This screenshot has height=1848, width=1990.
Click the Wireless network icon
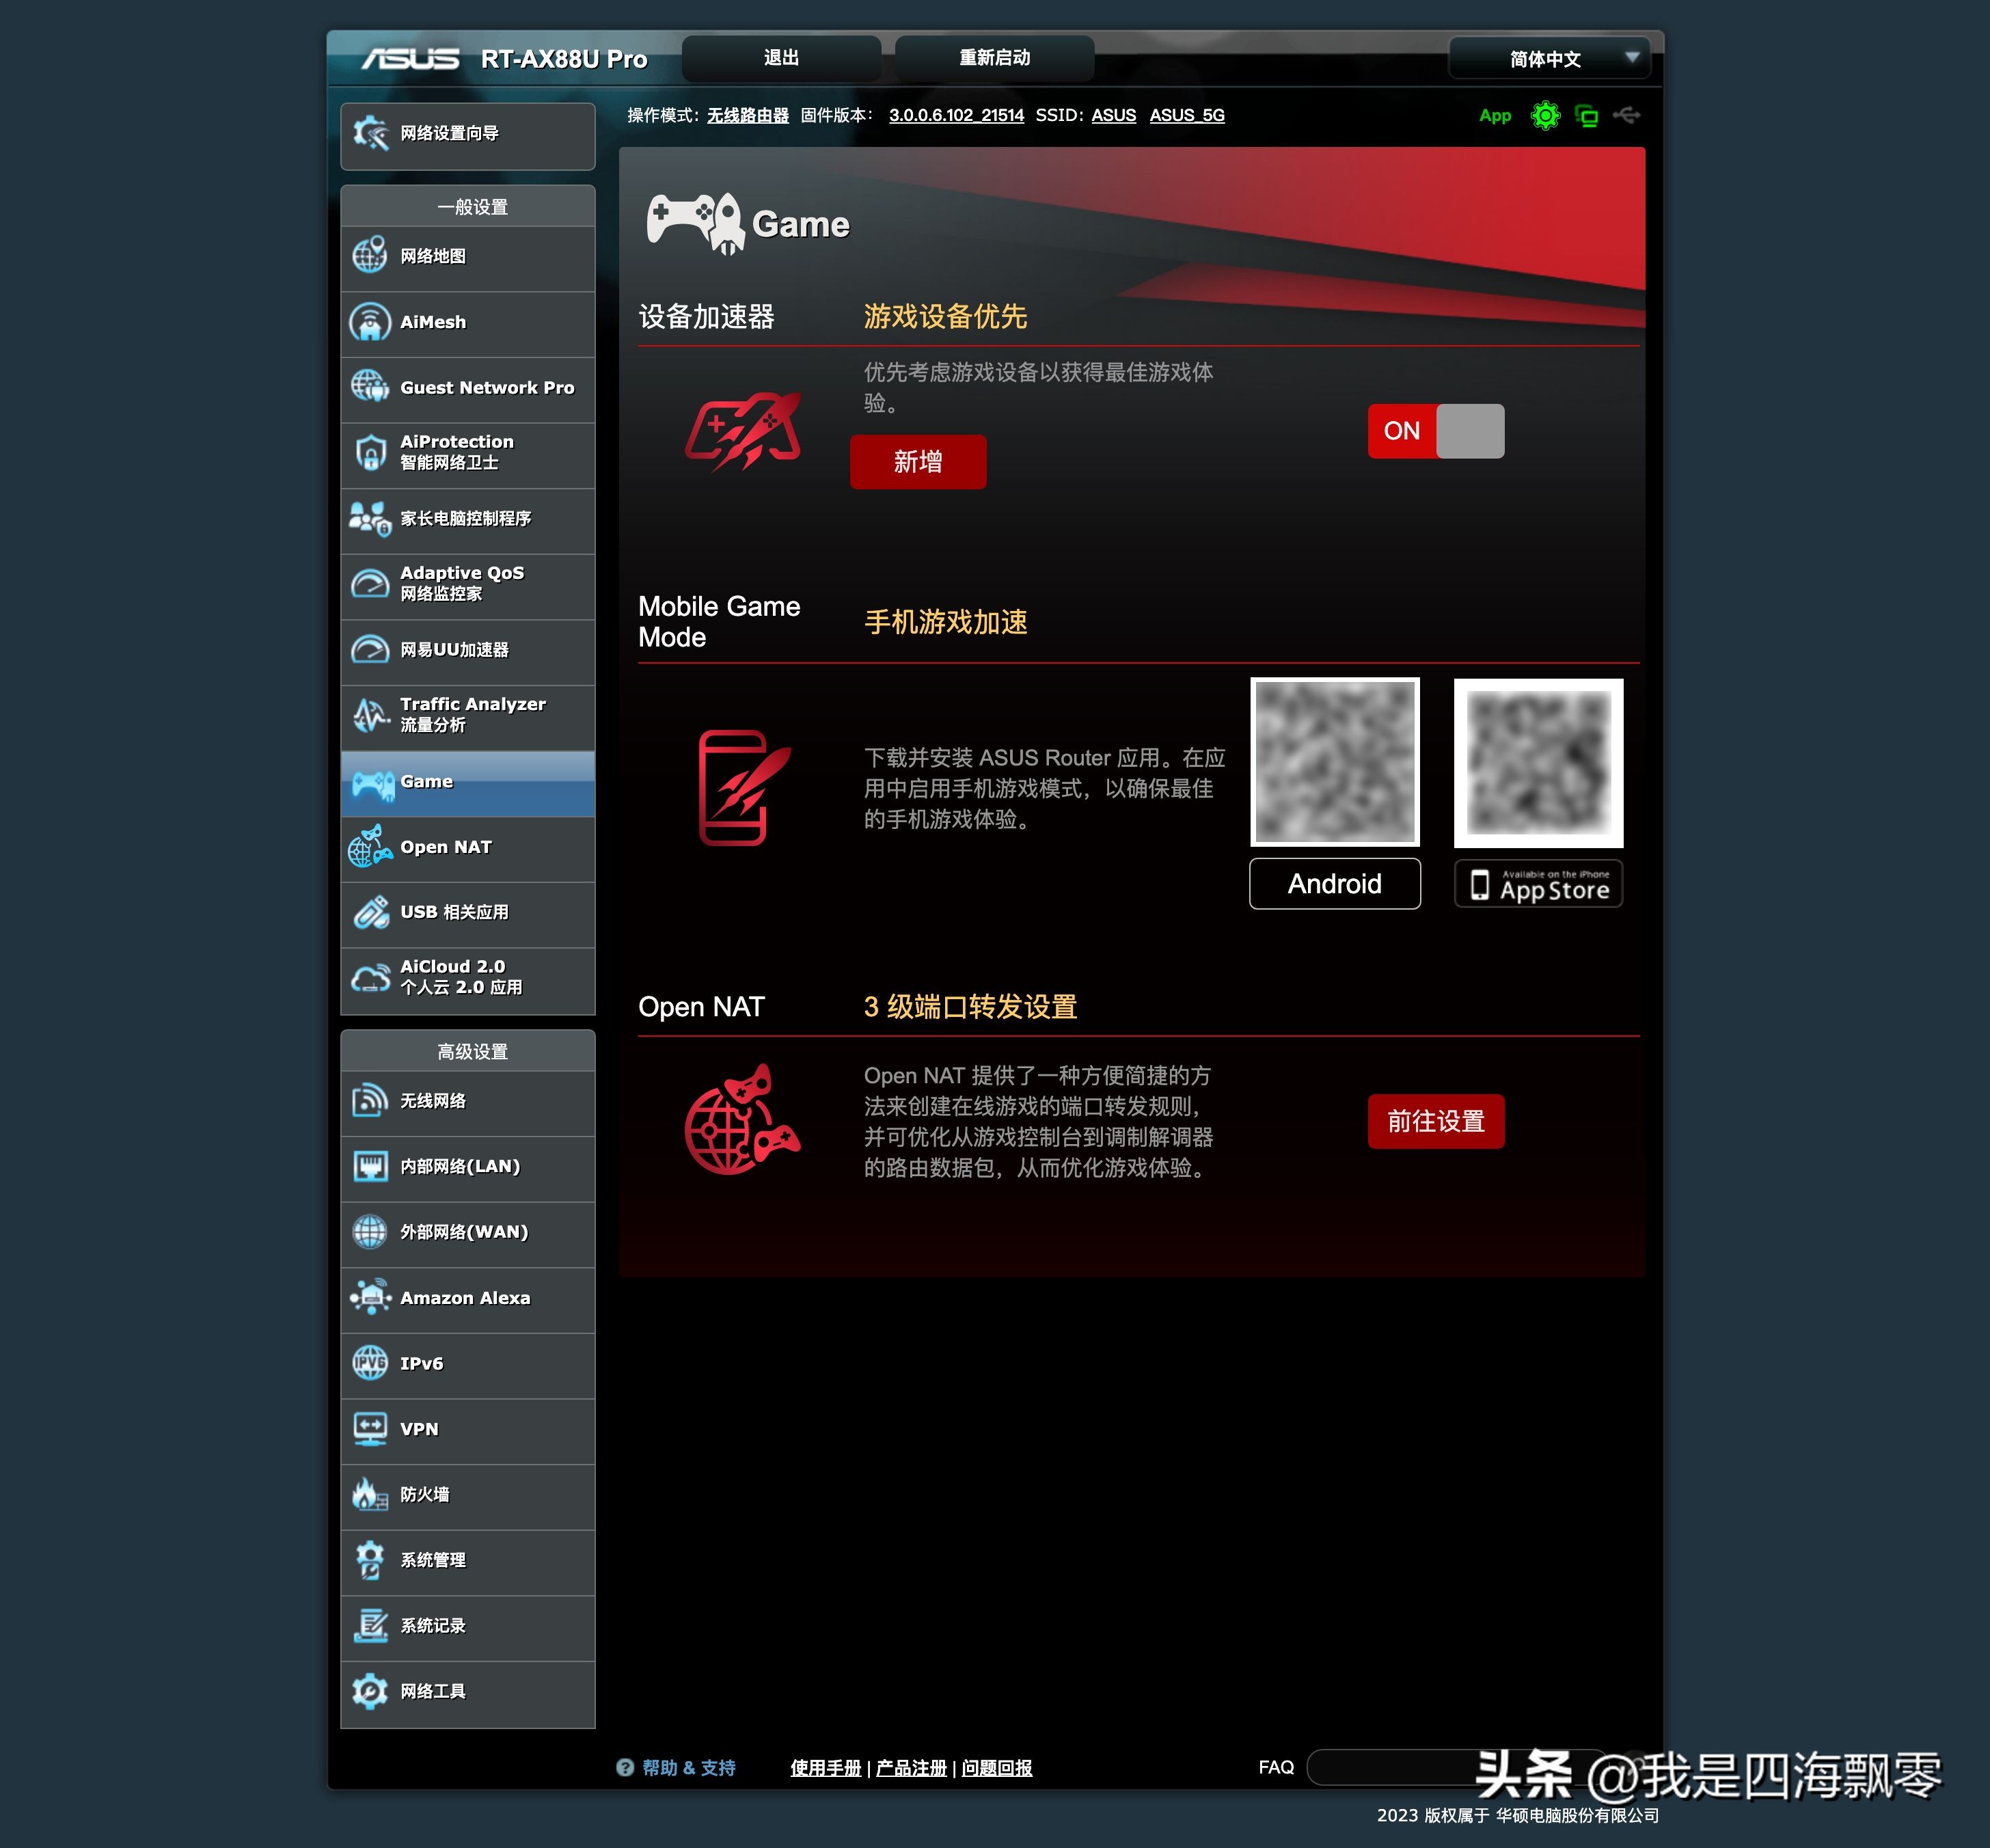click(370, 1101)
